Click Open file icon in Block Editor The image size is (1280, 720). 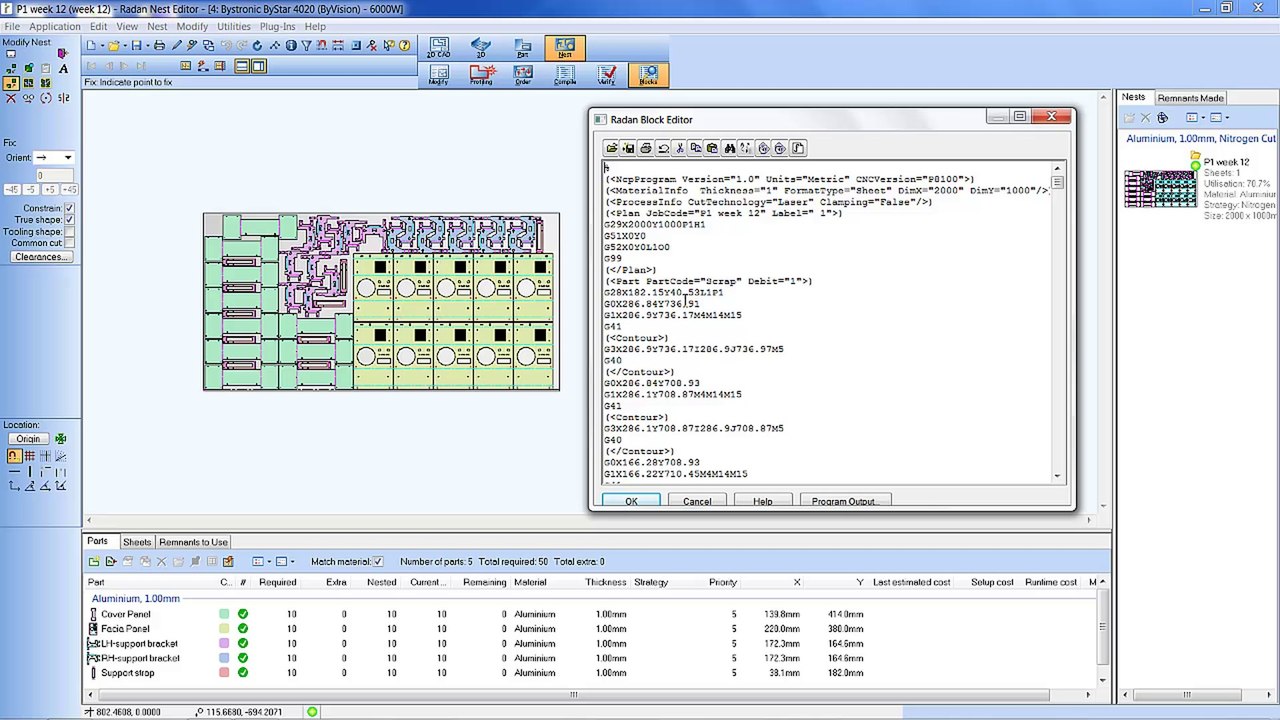click(611, 148)
